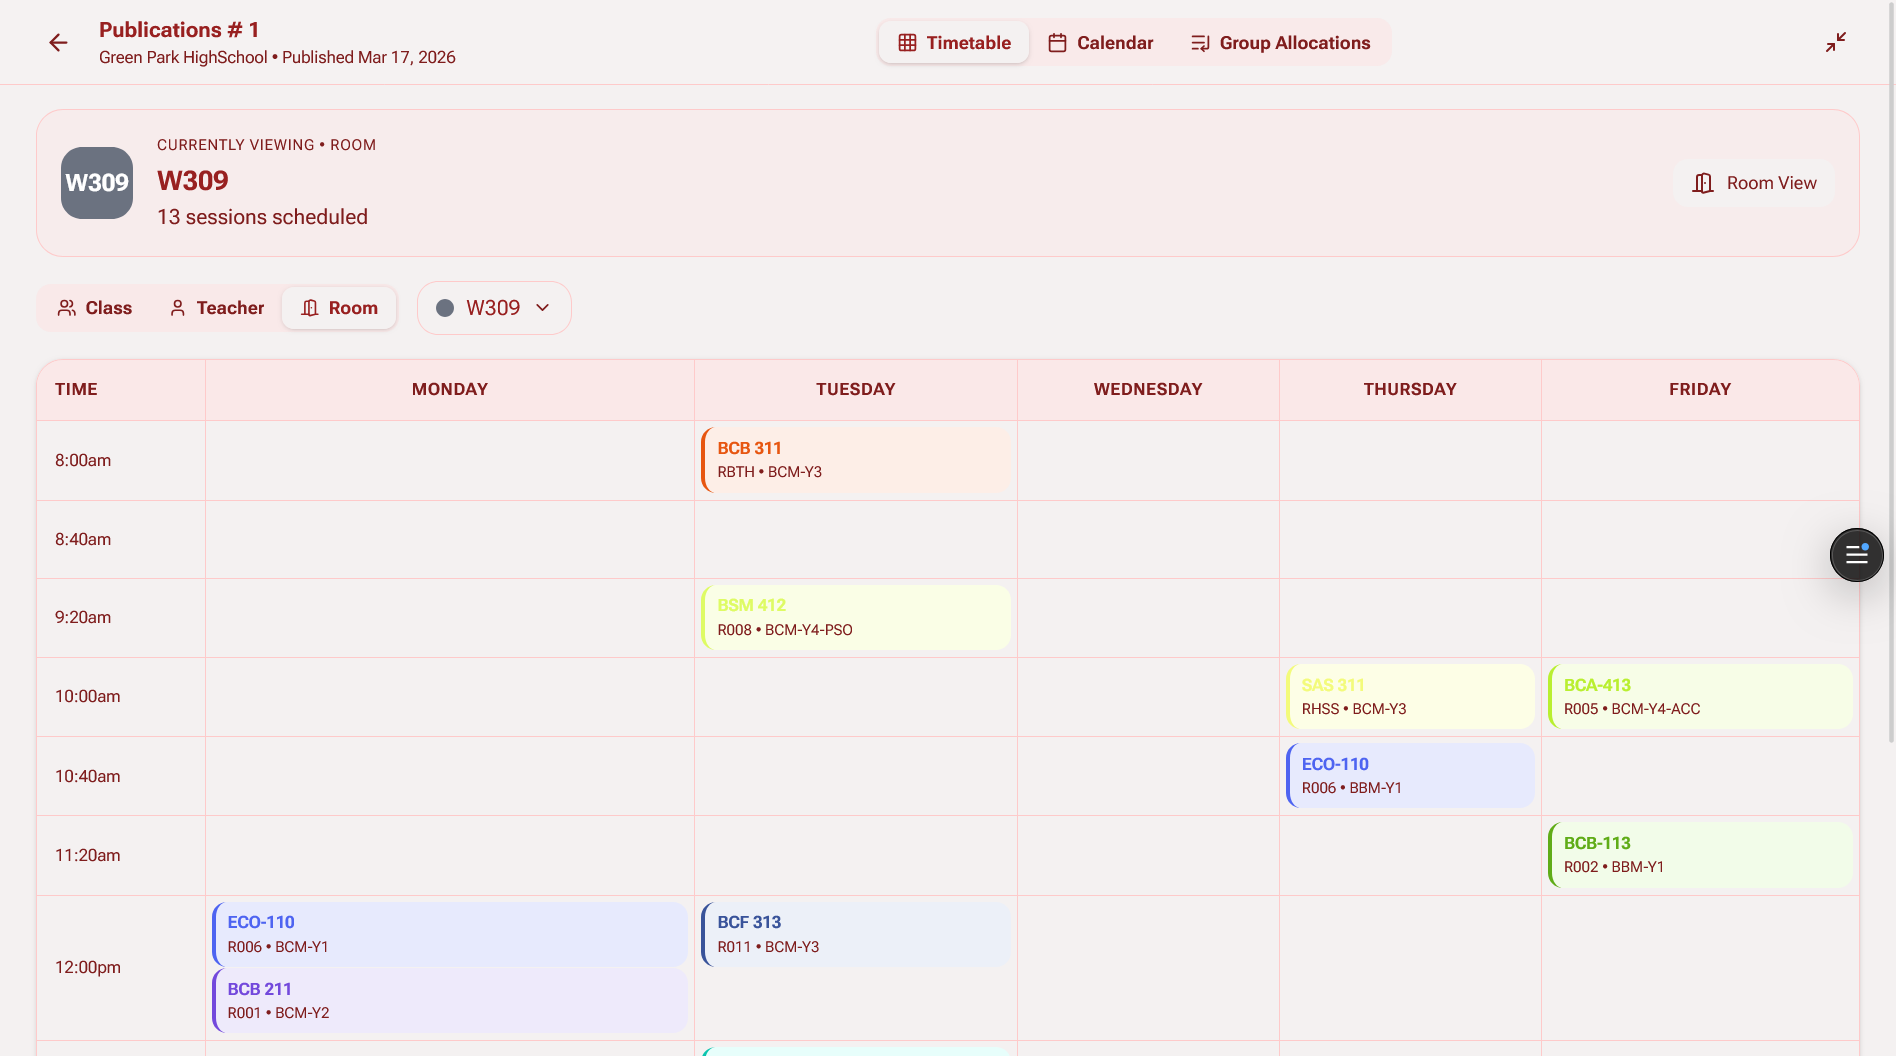The width and height of the screenshot is (1896, 1056).
Task: Click the gray color dot beside W309
Action: click(x=445, y=308)
